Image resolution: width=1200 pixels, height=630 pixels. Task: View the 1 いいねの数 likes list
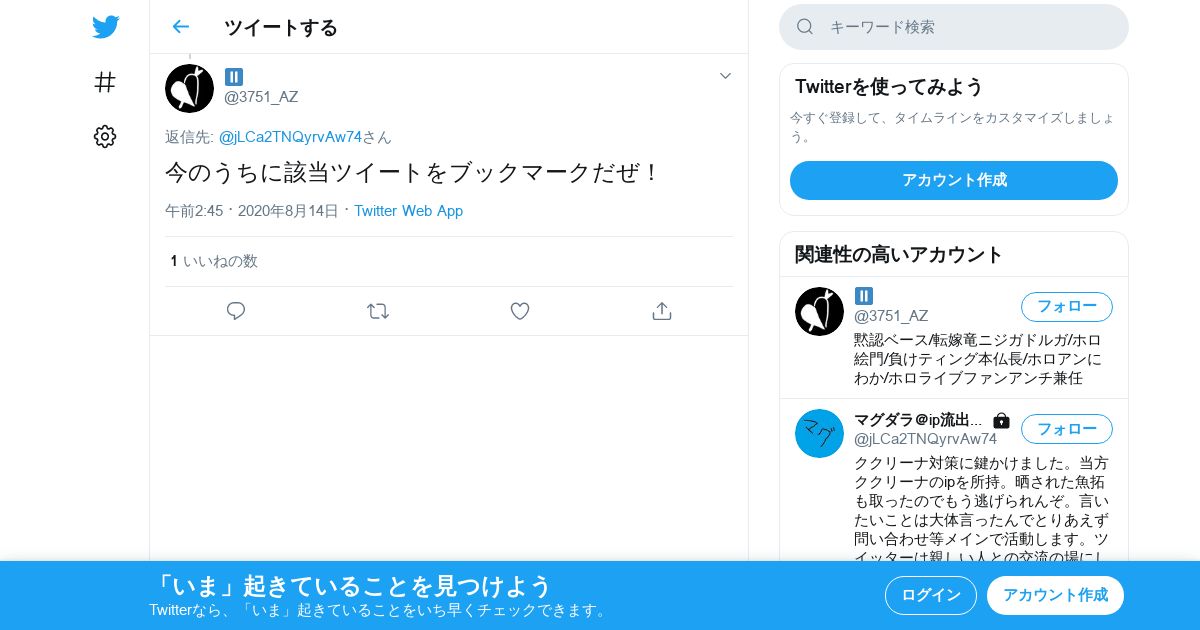pos(214,261)
